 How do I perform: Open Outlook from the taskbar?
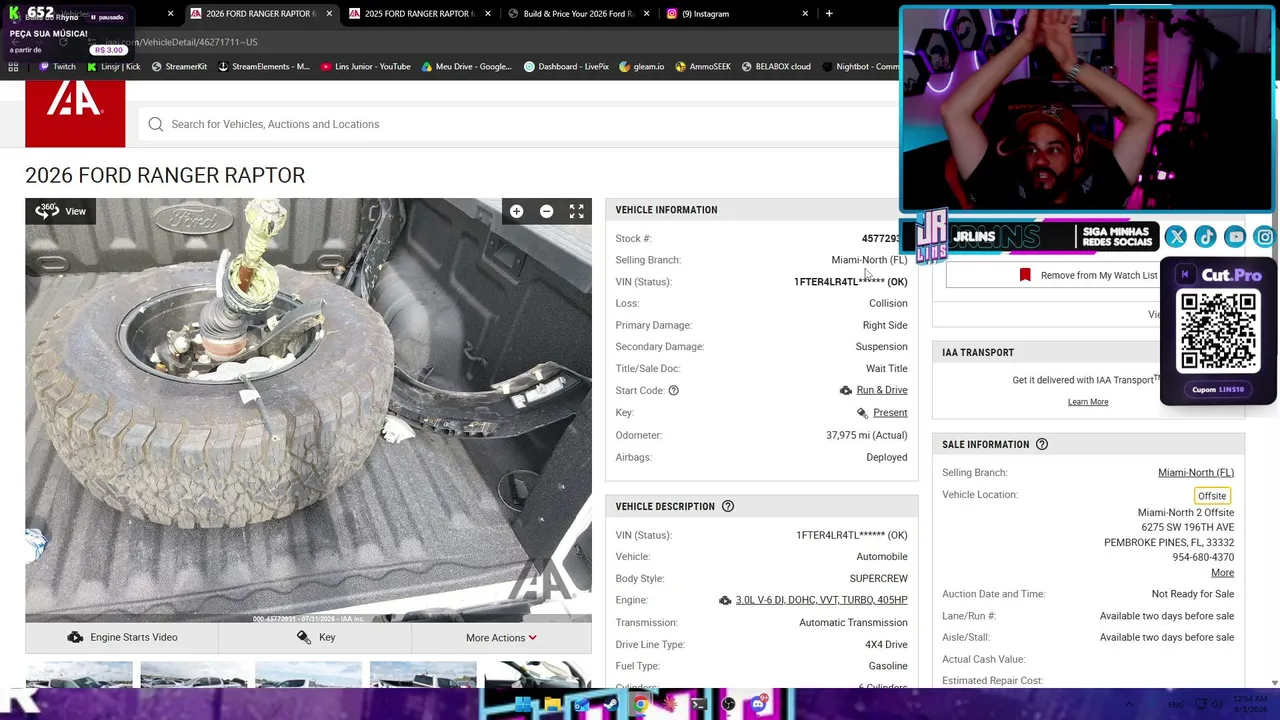pos(581,705)
